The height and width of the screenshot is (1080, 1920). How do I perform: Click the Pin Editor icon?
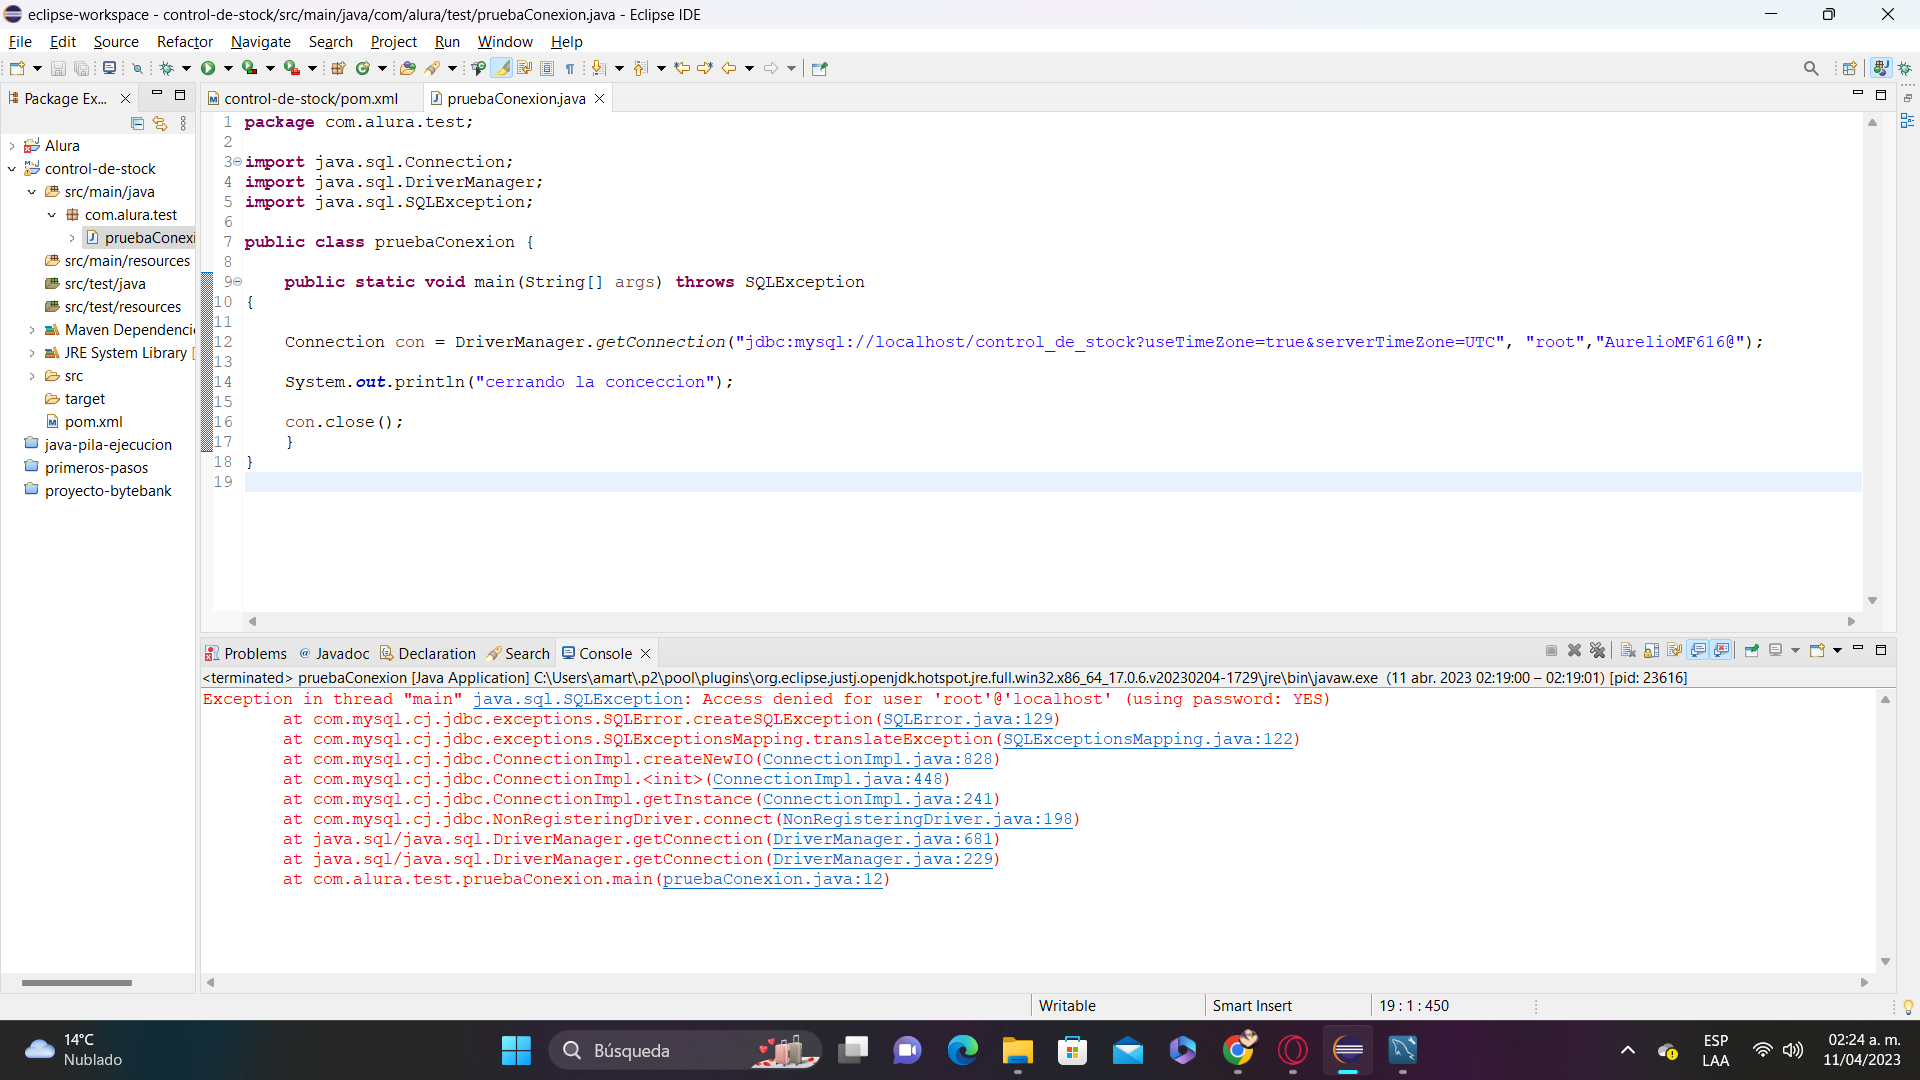(820, 68)
